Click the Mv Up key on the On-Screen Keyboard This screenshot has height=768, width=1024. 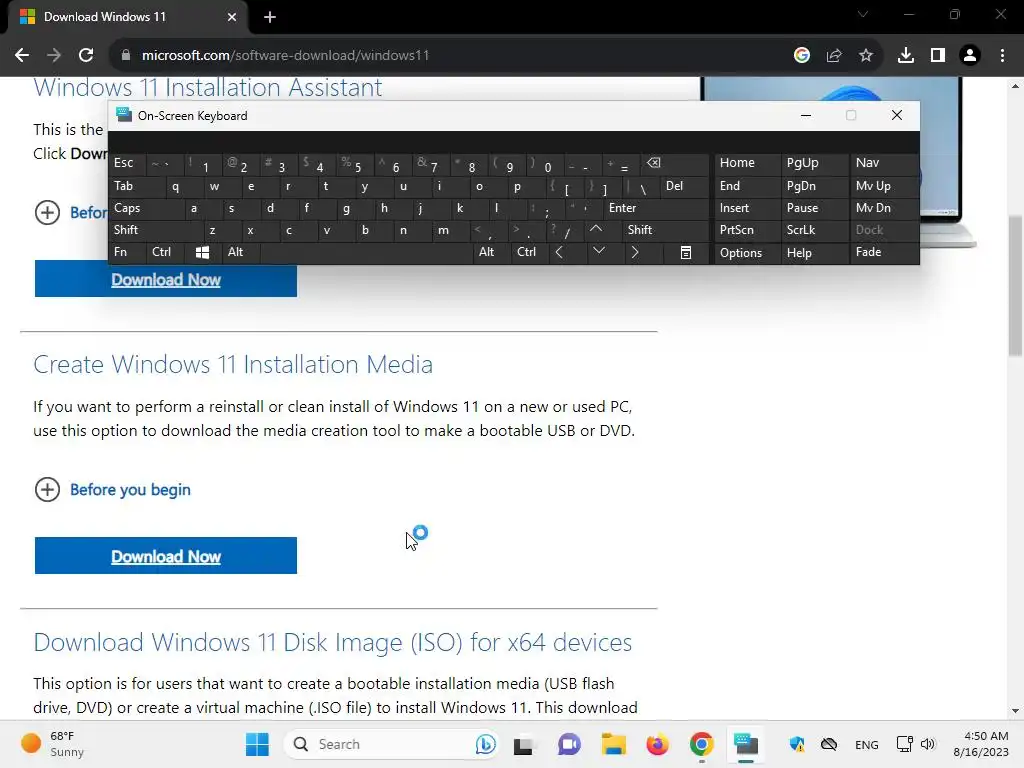coord(884,186)
